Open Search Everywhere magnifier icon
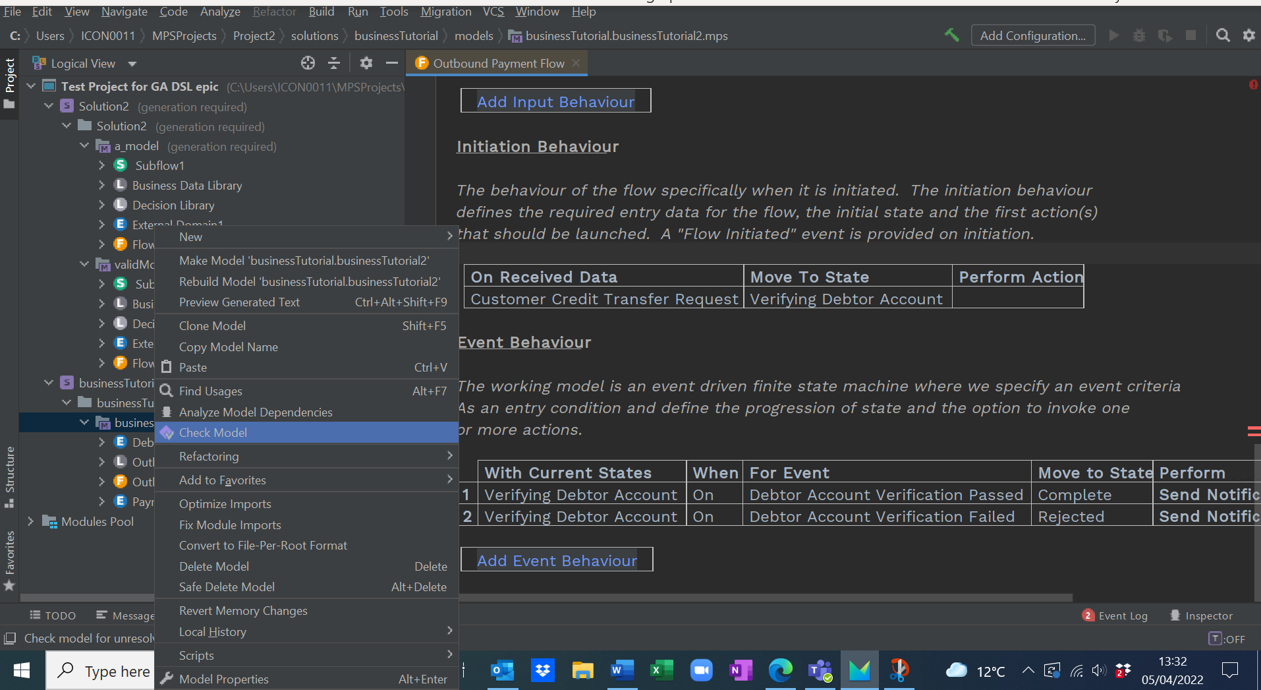The image size is (1261, 690). (1222, 35)
